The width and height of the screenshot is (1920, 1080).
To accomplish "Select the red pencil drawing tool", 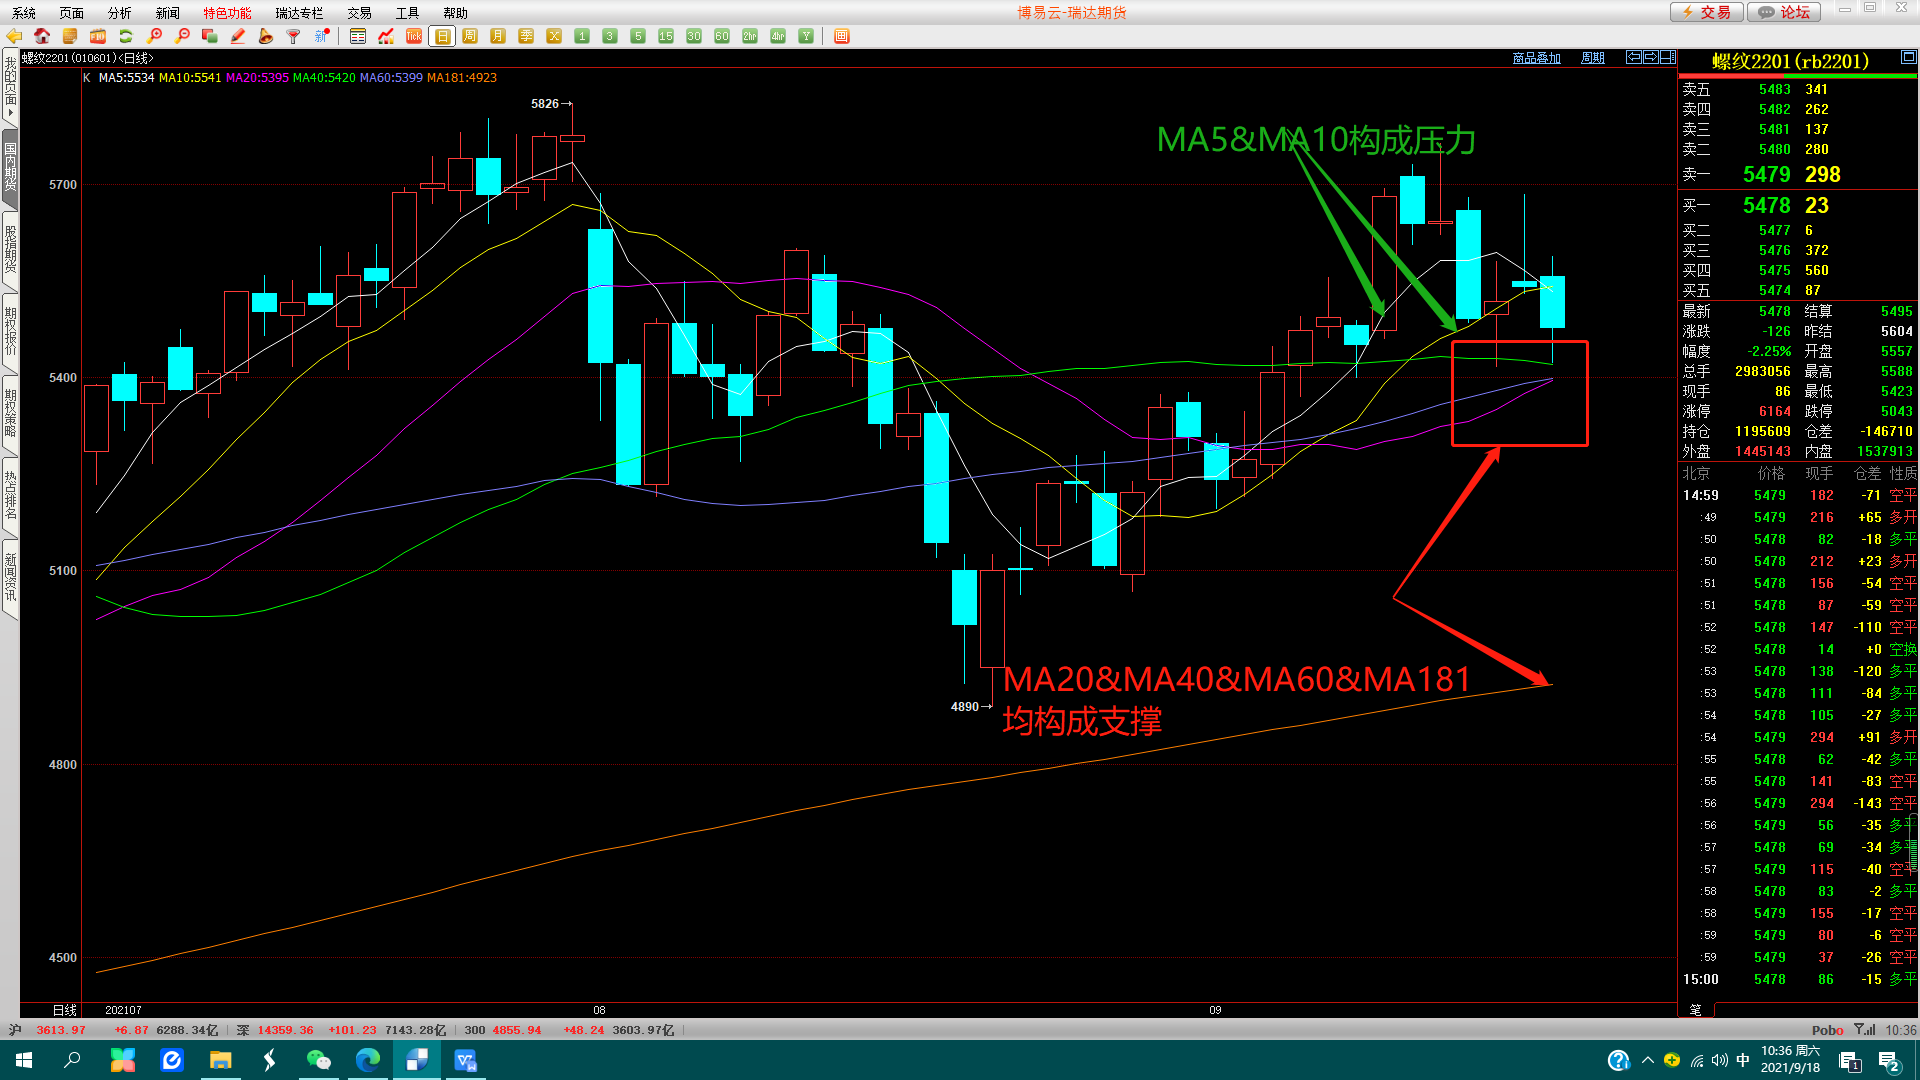I will pos(238,36).
